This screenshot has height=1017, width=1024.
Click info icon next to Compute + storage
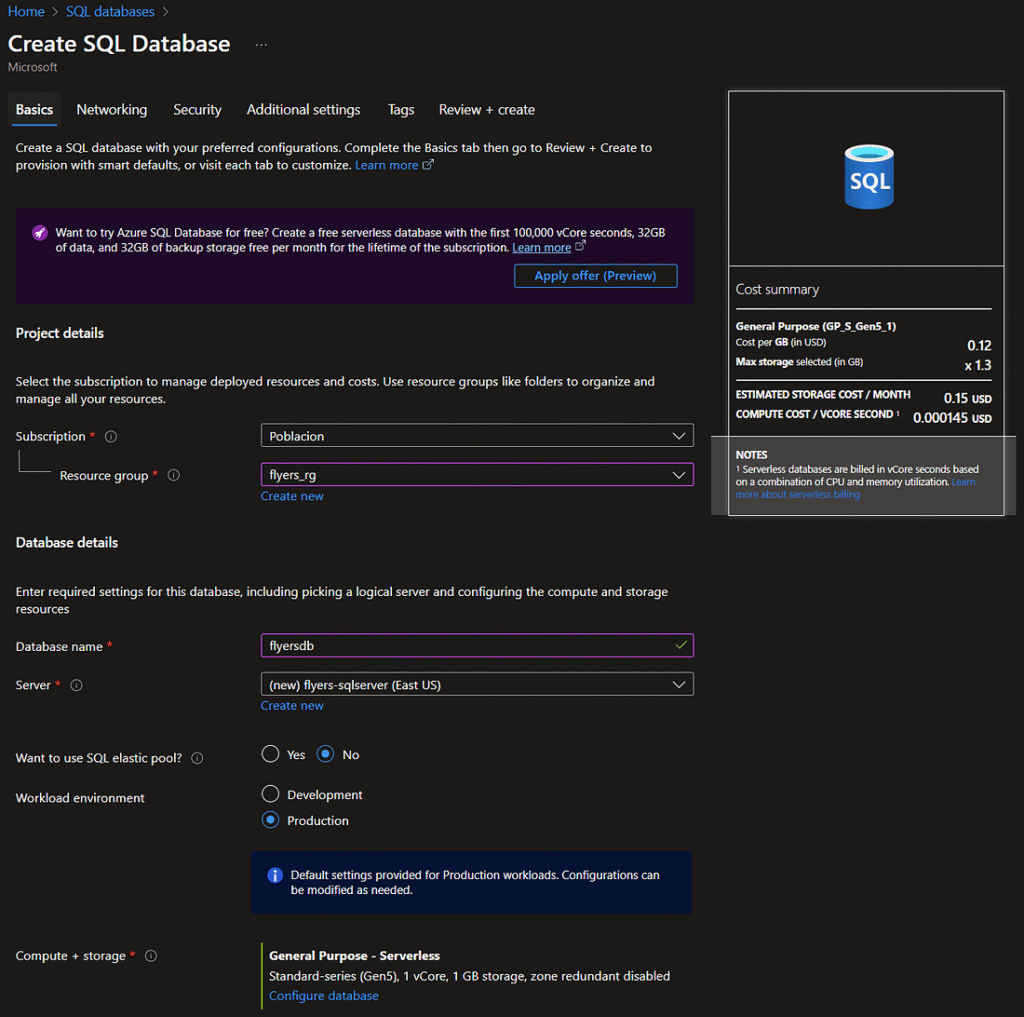pyautogui.click(x=151, y=956)
